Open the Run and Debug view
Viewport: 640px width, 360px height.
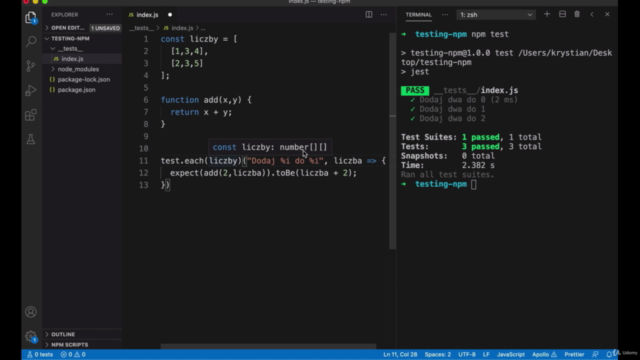click(31, 90)
